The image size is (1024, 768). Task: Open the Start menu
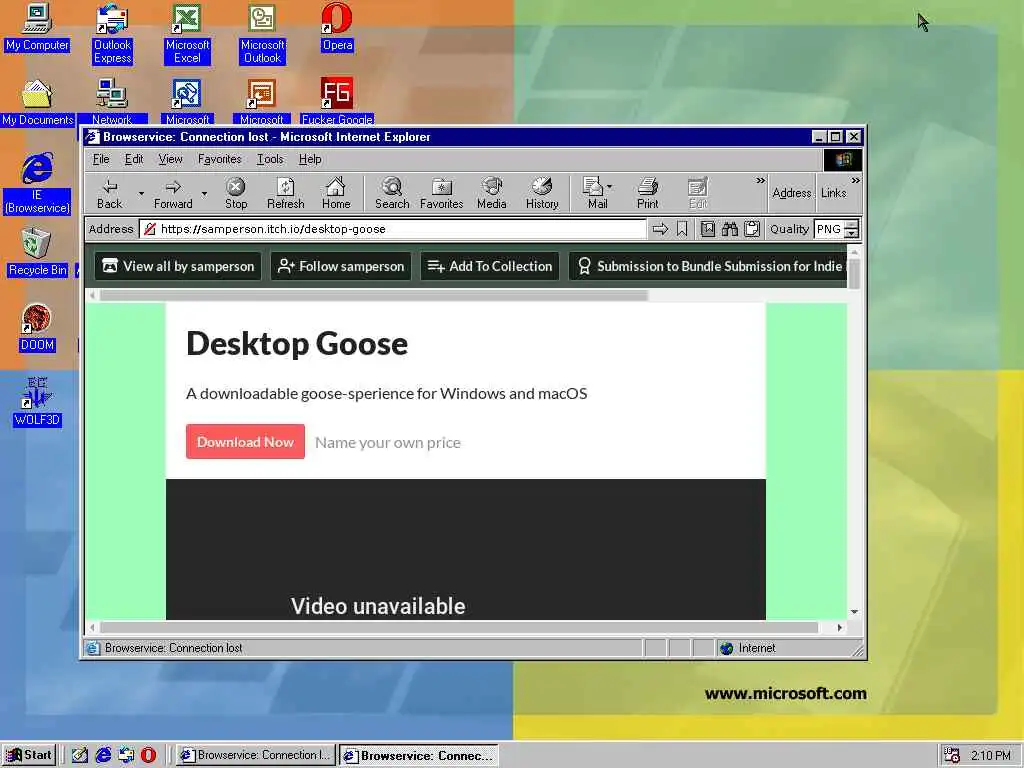click(x=29, y=755)
